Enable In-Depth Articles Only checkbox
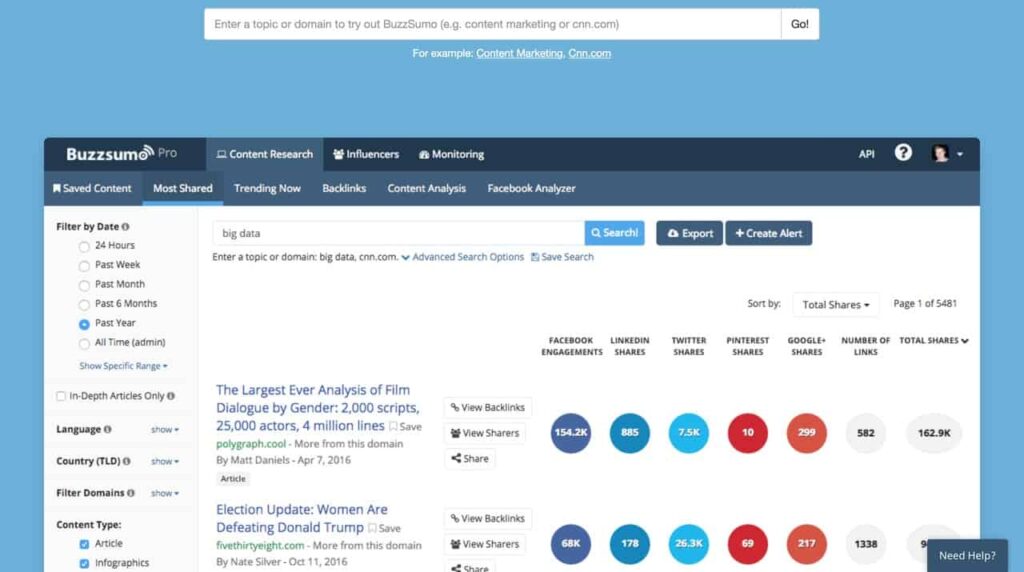The width and height of the screenshot is (1024, 572). tap(62, 396)
